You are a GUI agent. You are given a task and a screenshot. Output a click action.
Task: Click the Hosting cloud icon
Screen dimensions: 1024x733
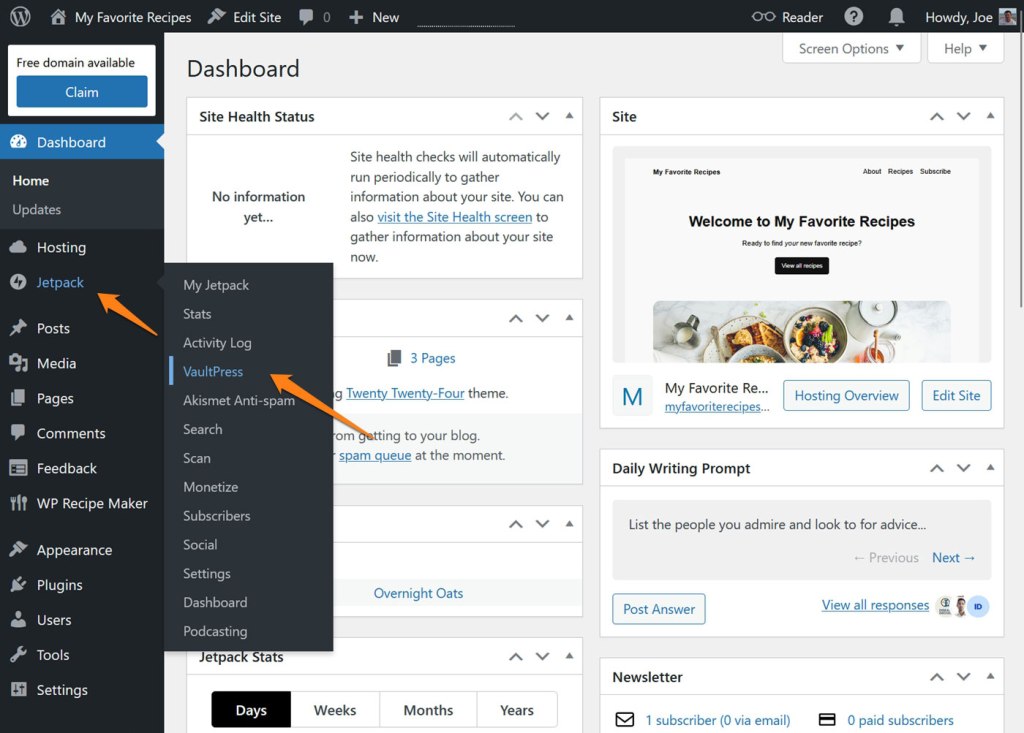coord(18,247)
